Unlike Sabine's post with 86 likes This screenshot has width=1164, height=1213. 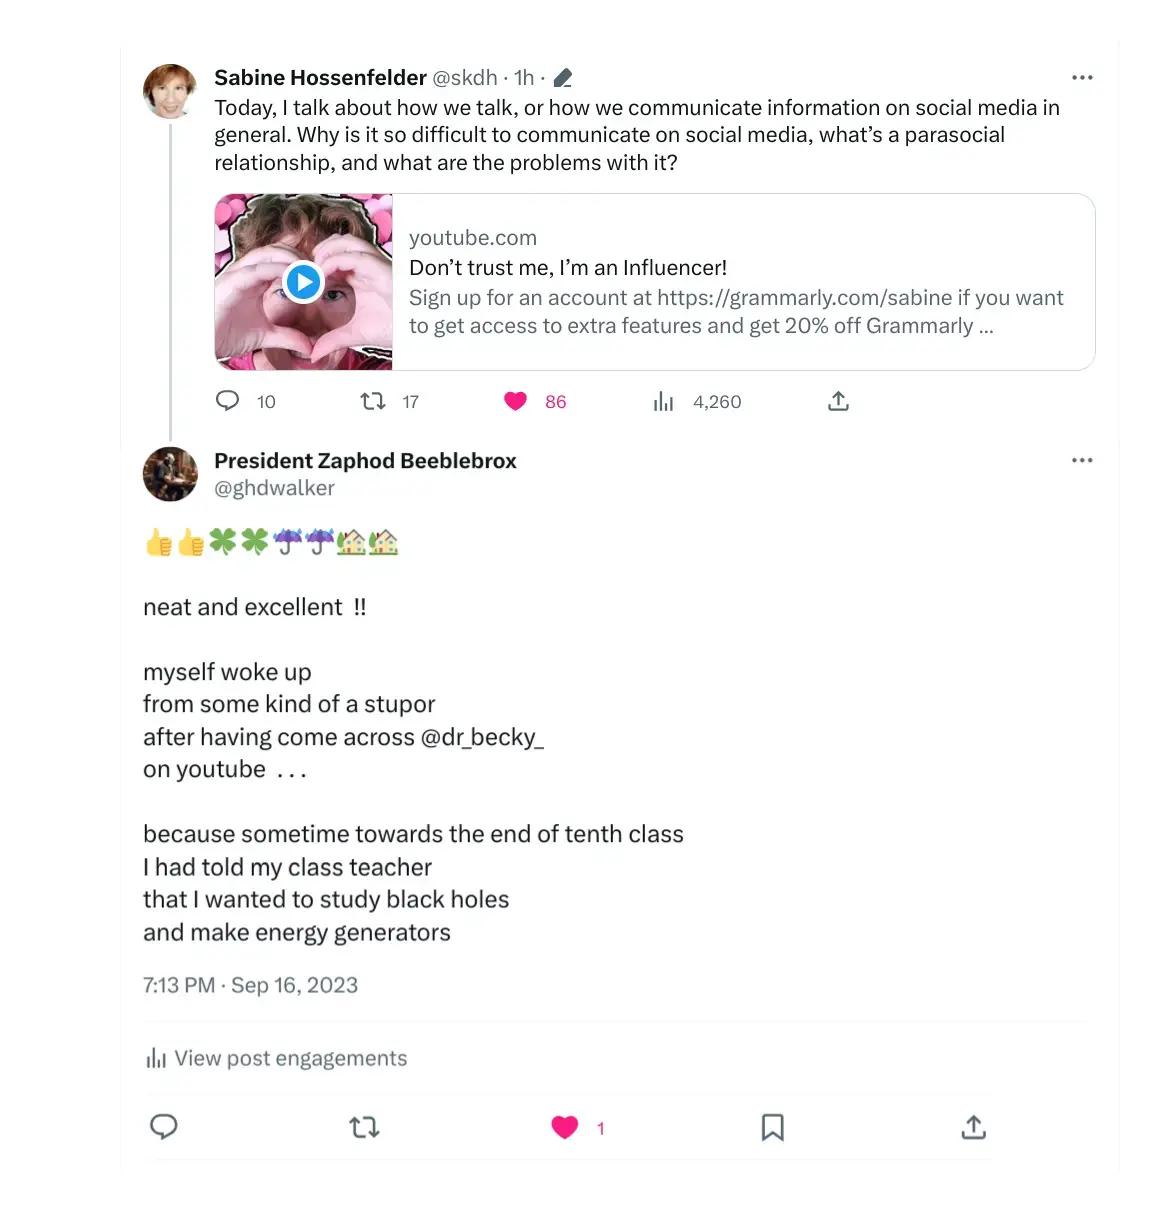click(x=516, y=401)
